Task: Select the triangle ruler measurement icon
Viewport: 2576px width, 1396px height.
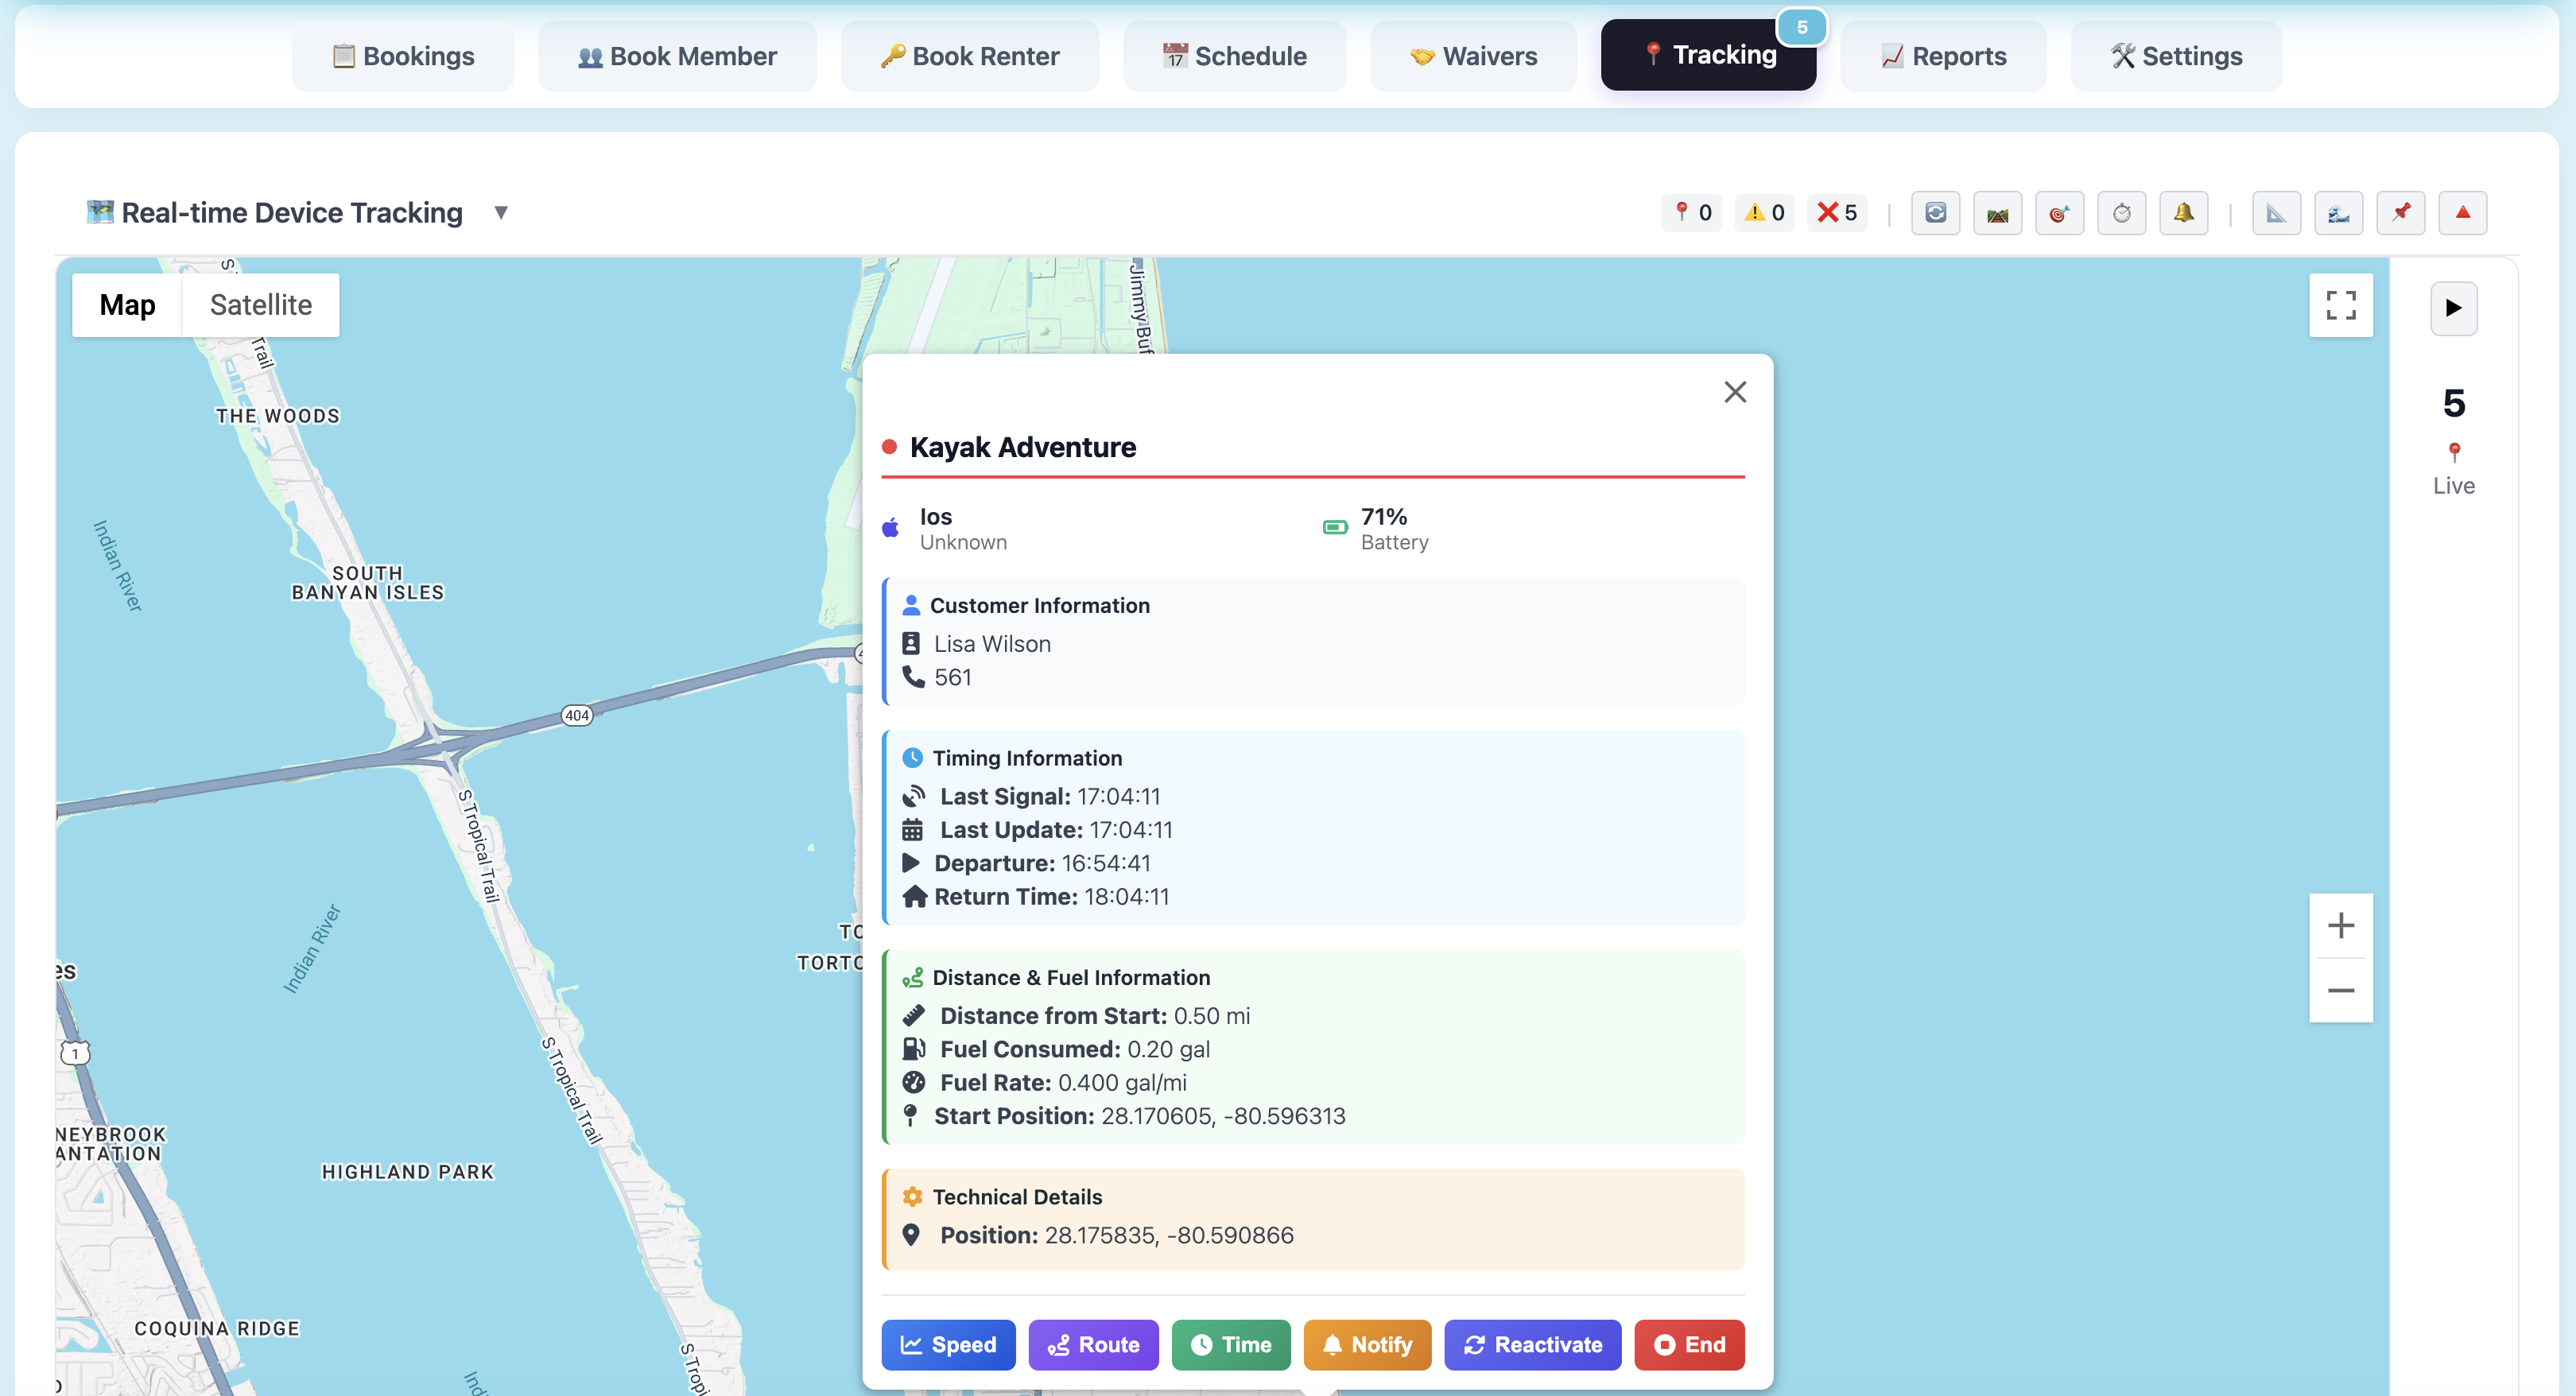Action: tap(2277, 212)
